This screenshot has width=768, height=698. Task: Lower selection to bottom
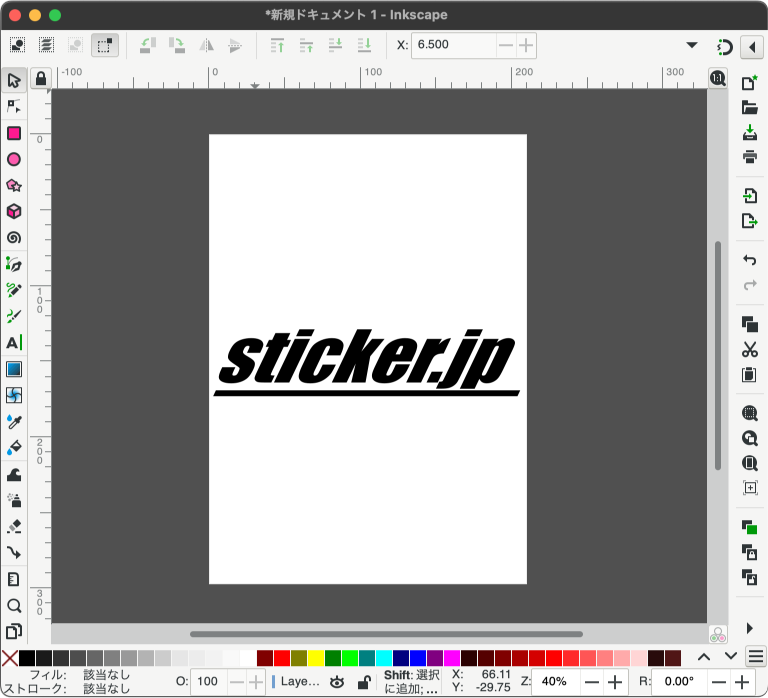364,46
